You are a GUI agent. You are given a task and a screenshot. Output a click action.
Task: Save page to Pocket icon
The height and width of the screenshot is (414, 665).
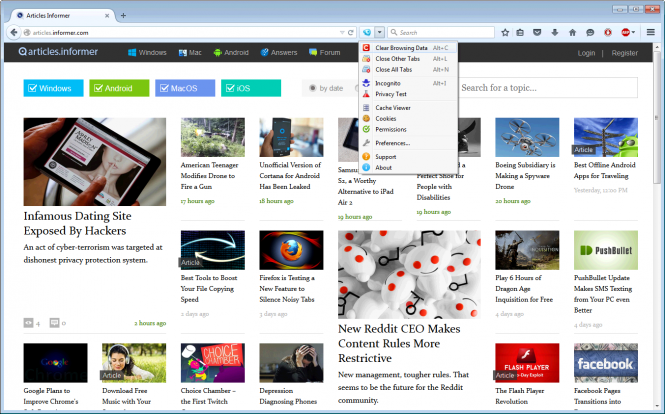pyautogui.click(x=537, y=32)
